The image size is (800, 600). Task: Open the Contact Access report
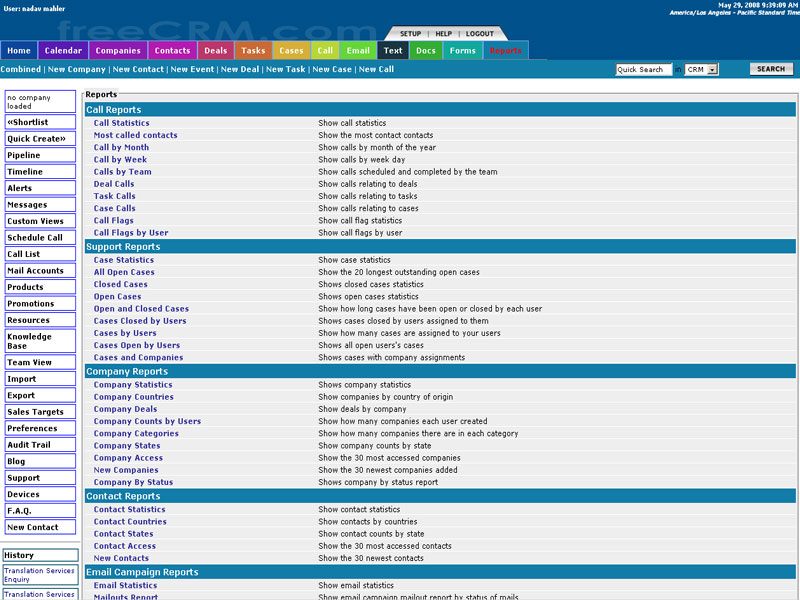tap(124, 546)
